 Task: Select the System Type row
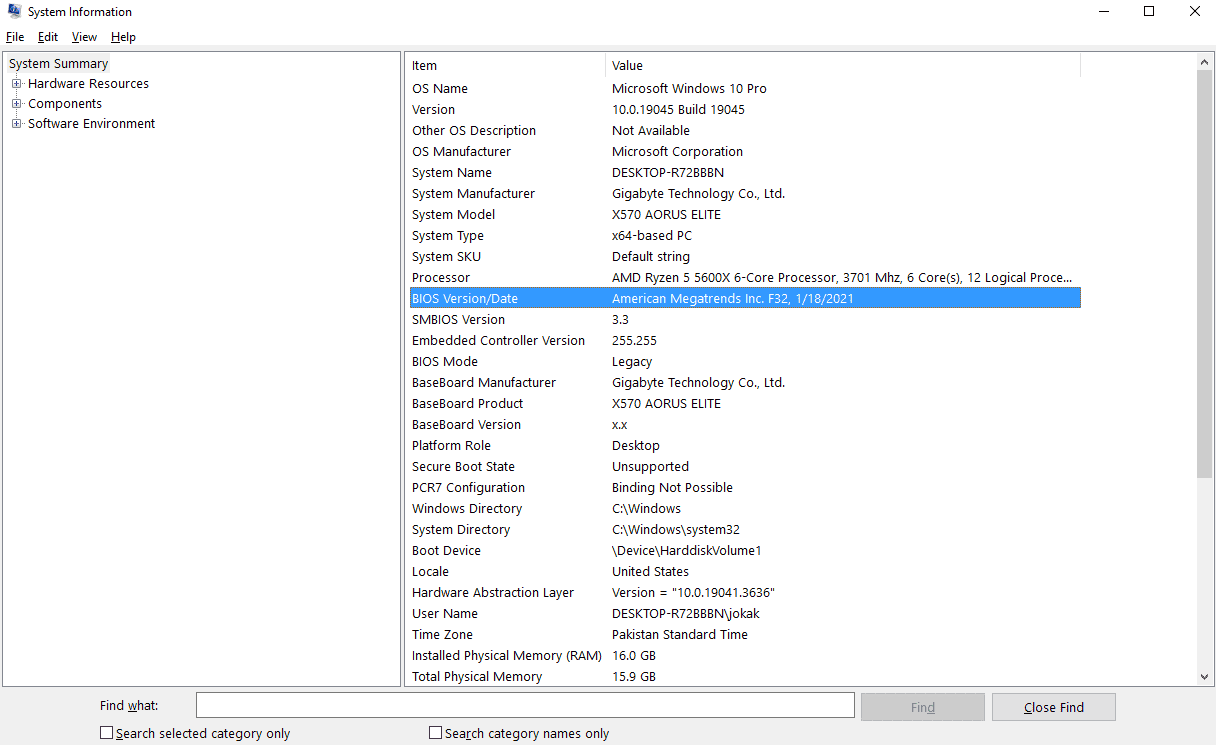(x=744, y=235)
